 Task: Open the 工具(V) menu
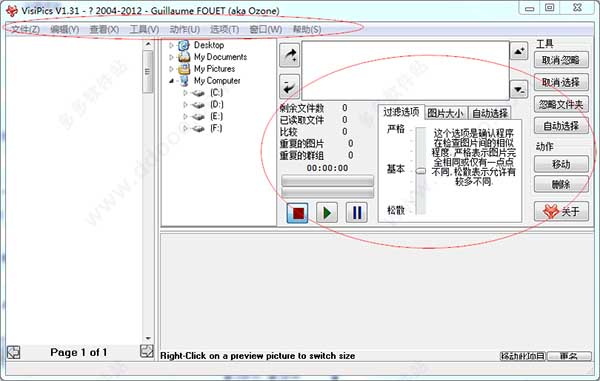[144, 29]
